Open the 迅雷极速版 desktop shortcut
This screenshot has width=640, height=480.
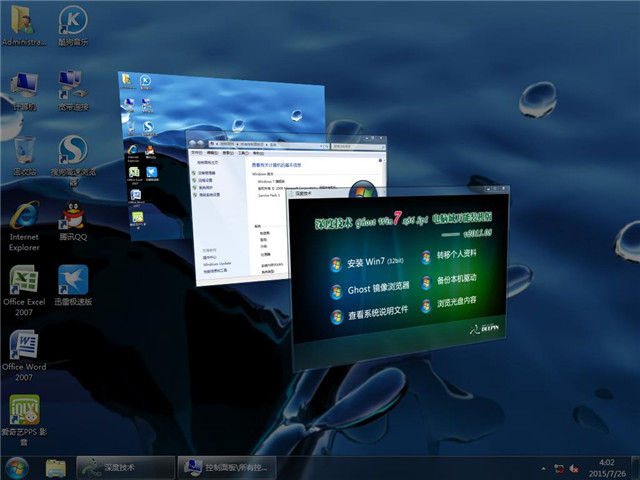coord(73,286)
